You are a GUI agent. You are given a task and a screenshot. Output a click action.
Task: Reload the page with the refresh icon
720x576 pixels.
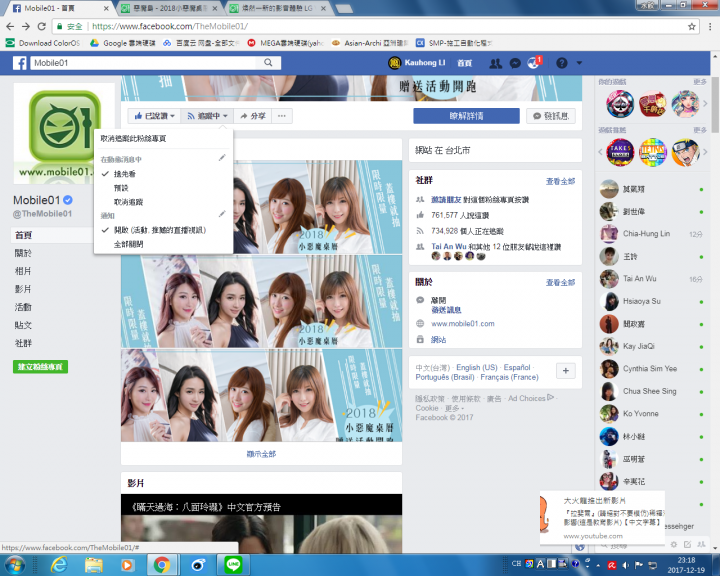41,26
